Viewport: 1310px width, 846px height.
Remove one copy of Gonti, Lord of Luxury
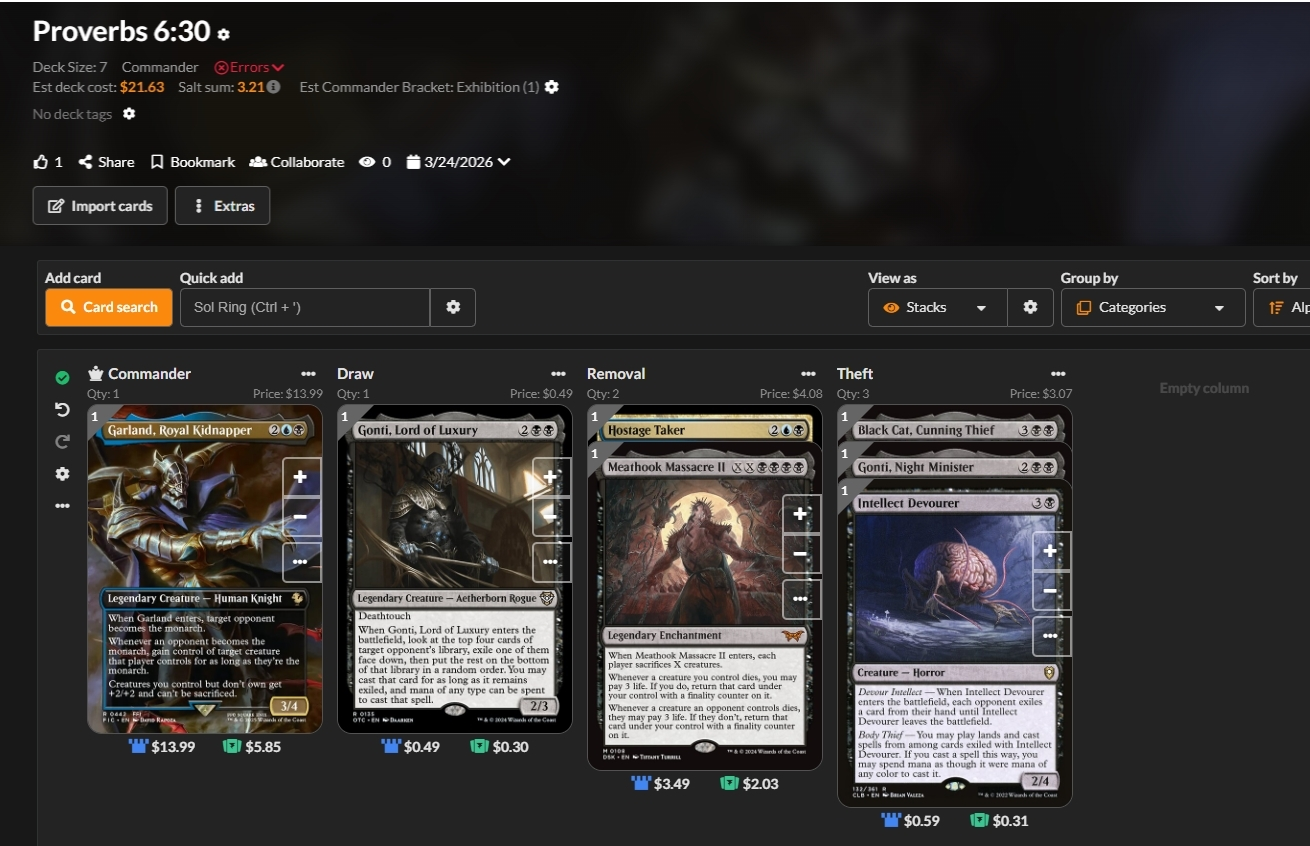pos(551,517)
